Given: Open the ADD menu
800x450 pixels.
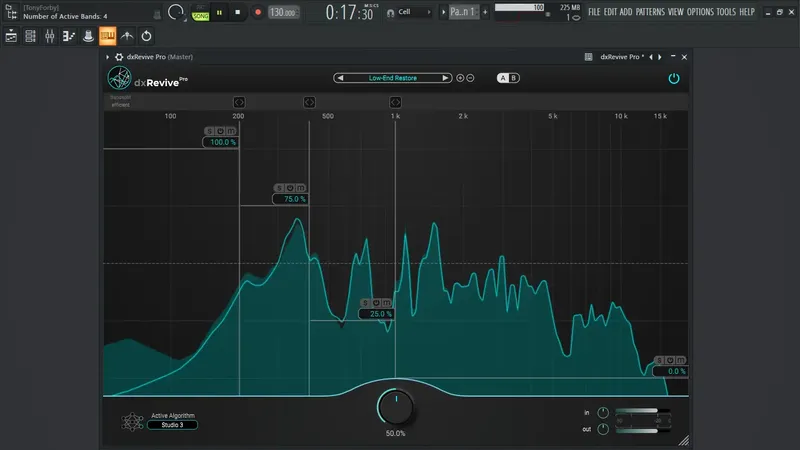Looking at the screenshot, I should 626,12.
